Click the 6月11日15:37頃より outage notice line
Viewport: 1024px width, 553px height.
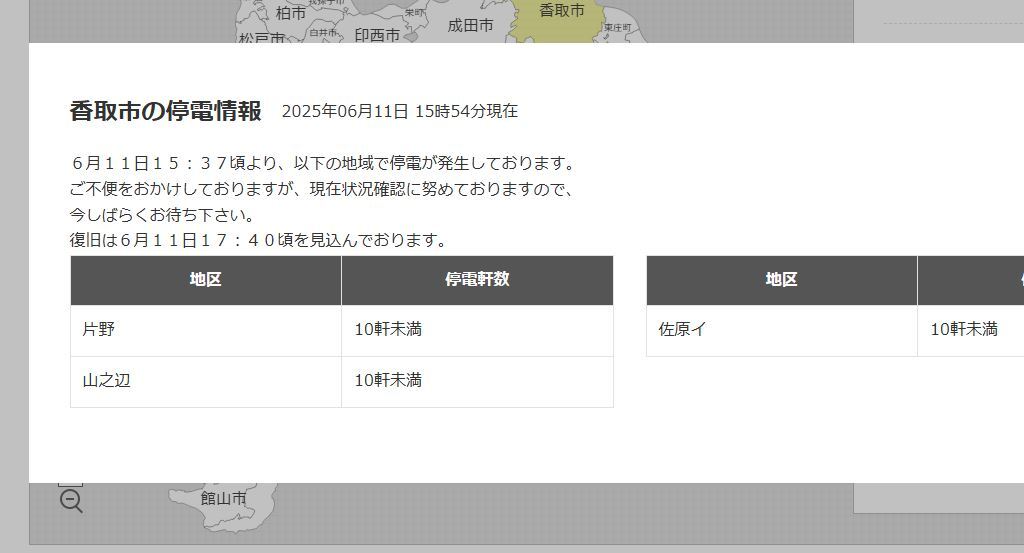pos(325,163)
